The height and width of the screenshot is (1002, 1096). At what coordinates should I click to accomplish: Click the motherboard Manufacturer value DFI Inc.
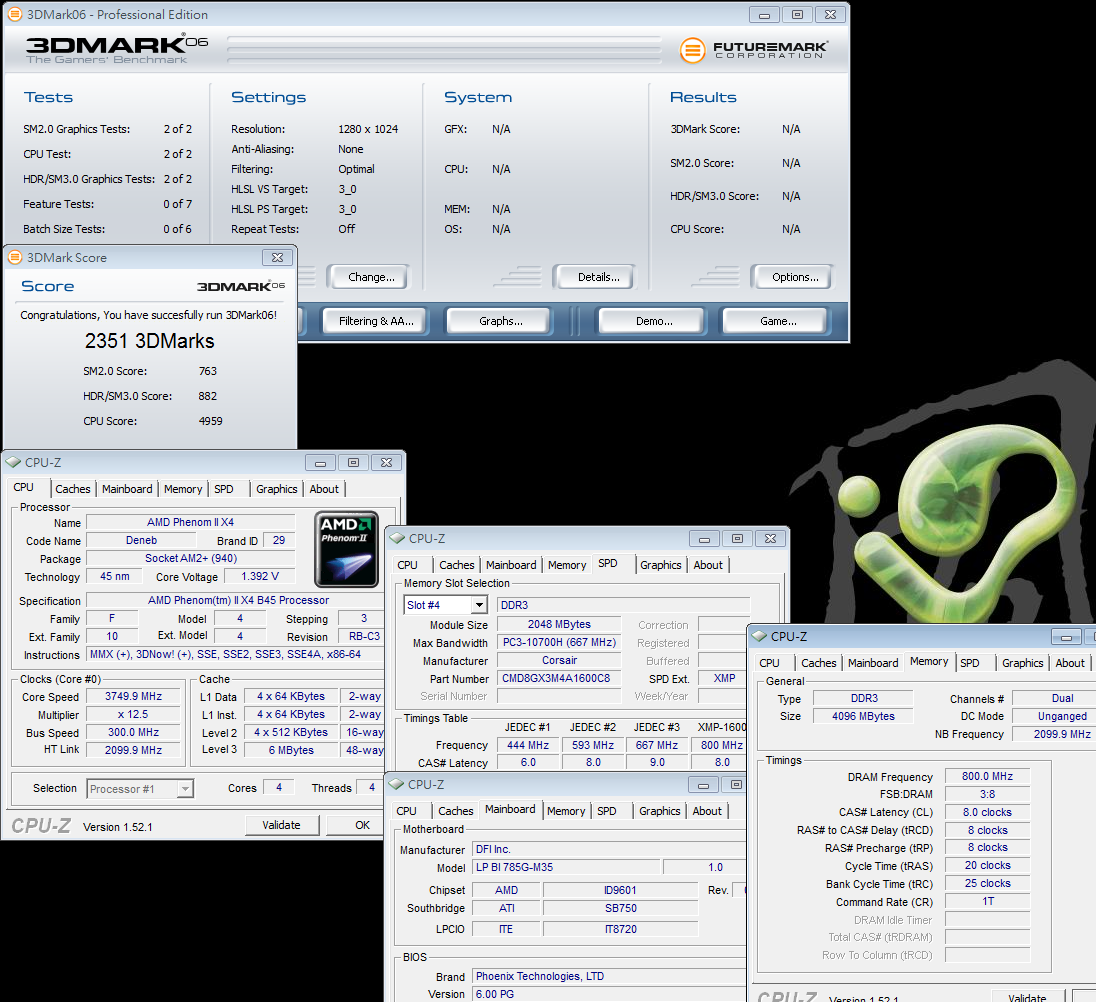point(608,849)
